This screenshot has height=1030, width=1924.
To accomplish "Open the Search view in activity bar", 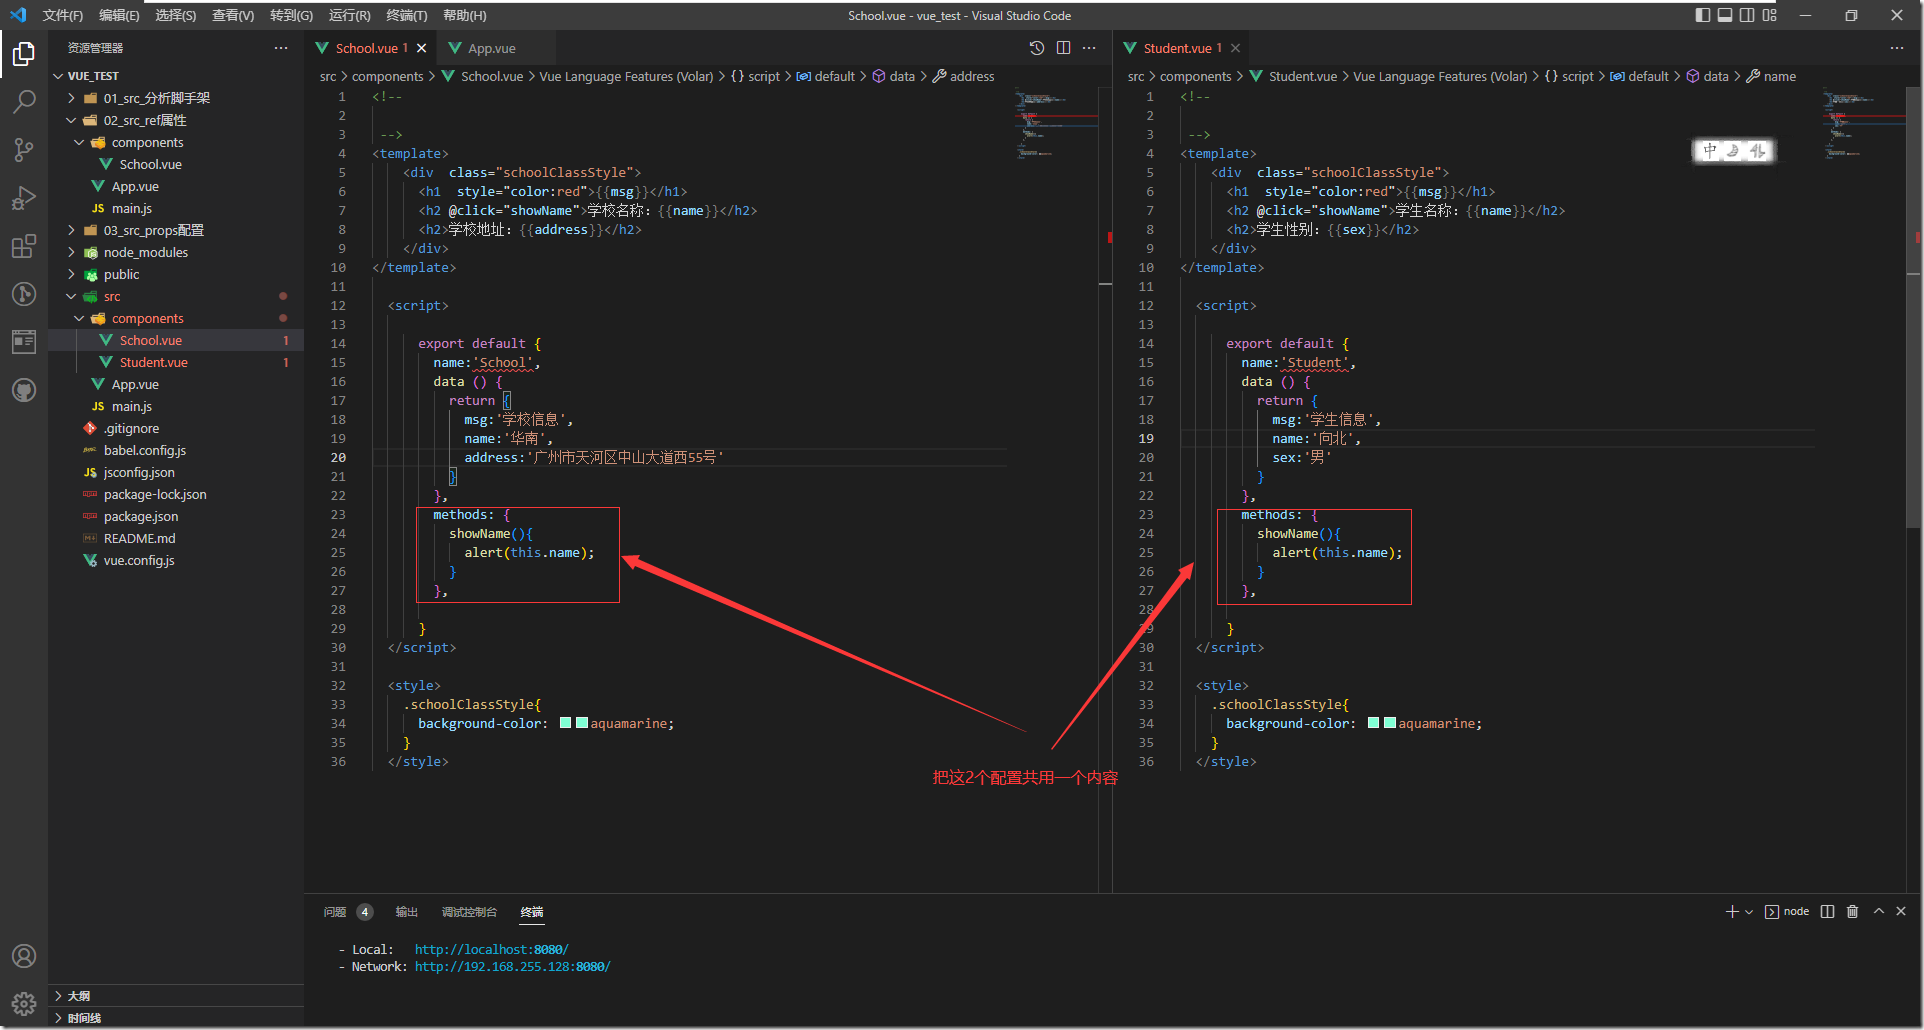I will coord(24,102).
